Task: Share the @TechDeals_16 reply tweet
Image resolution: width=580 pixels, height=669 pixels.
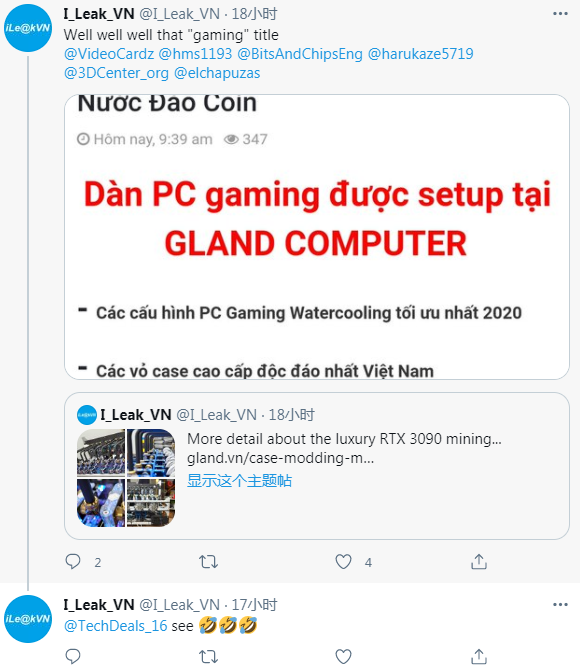Action: (479, 656)
